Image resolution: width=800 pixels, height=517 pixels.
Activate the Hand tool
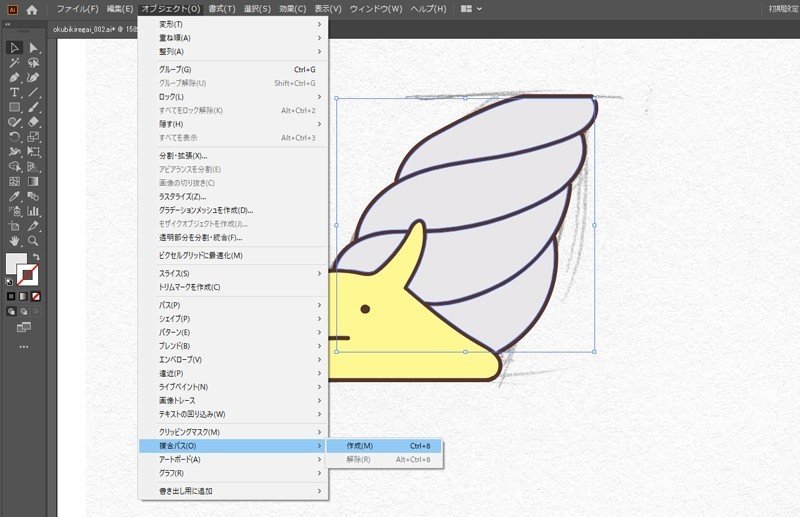tap(14, 240)
